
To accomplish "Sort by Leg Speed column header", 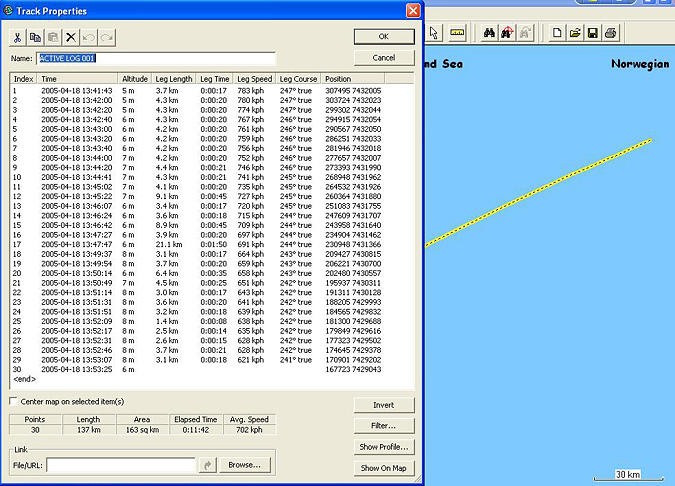I will point(255,79).
